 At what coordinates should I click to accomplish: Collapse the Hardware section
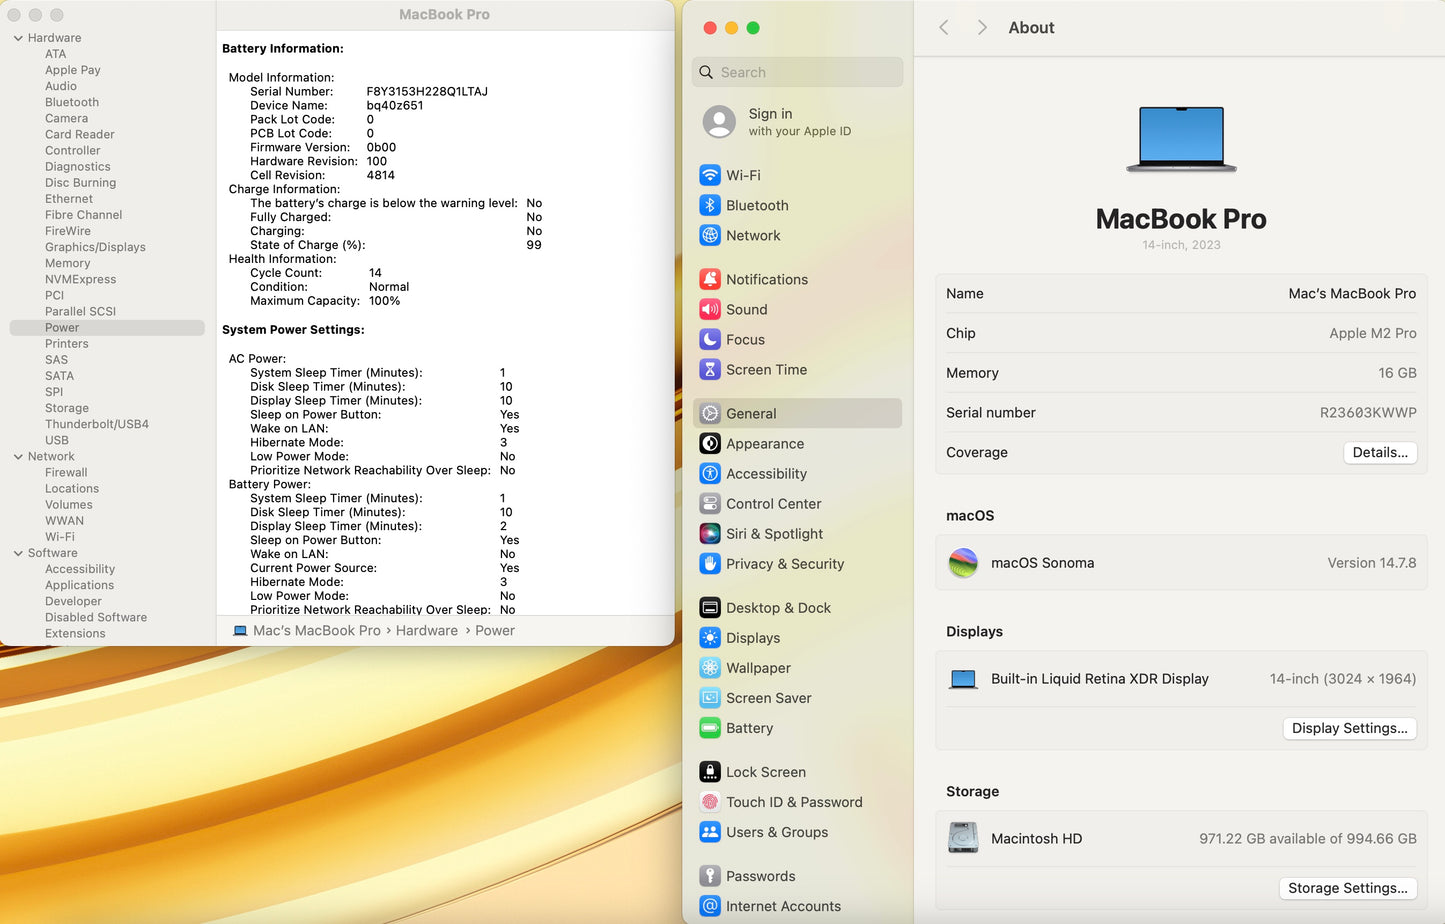(x=18, y=37)
